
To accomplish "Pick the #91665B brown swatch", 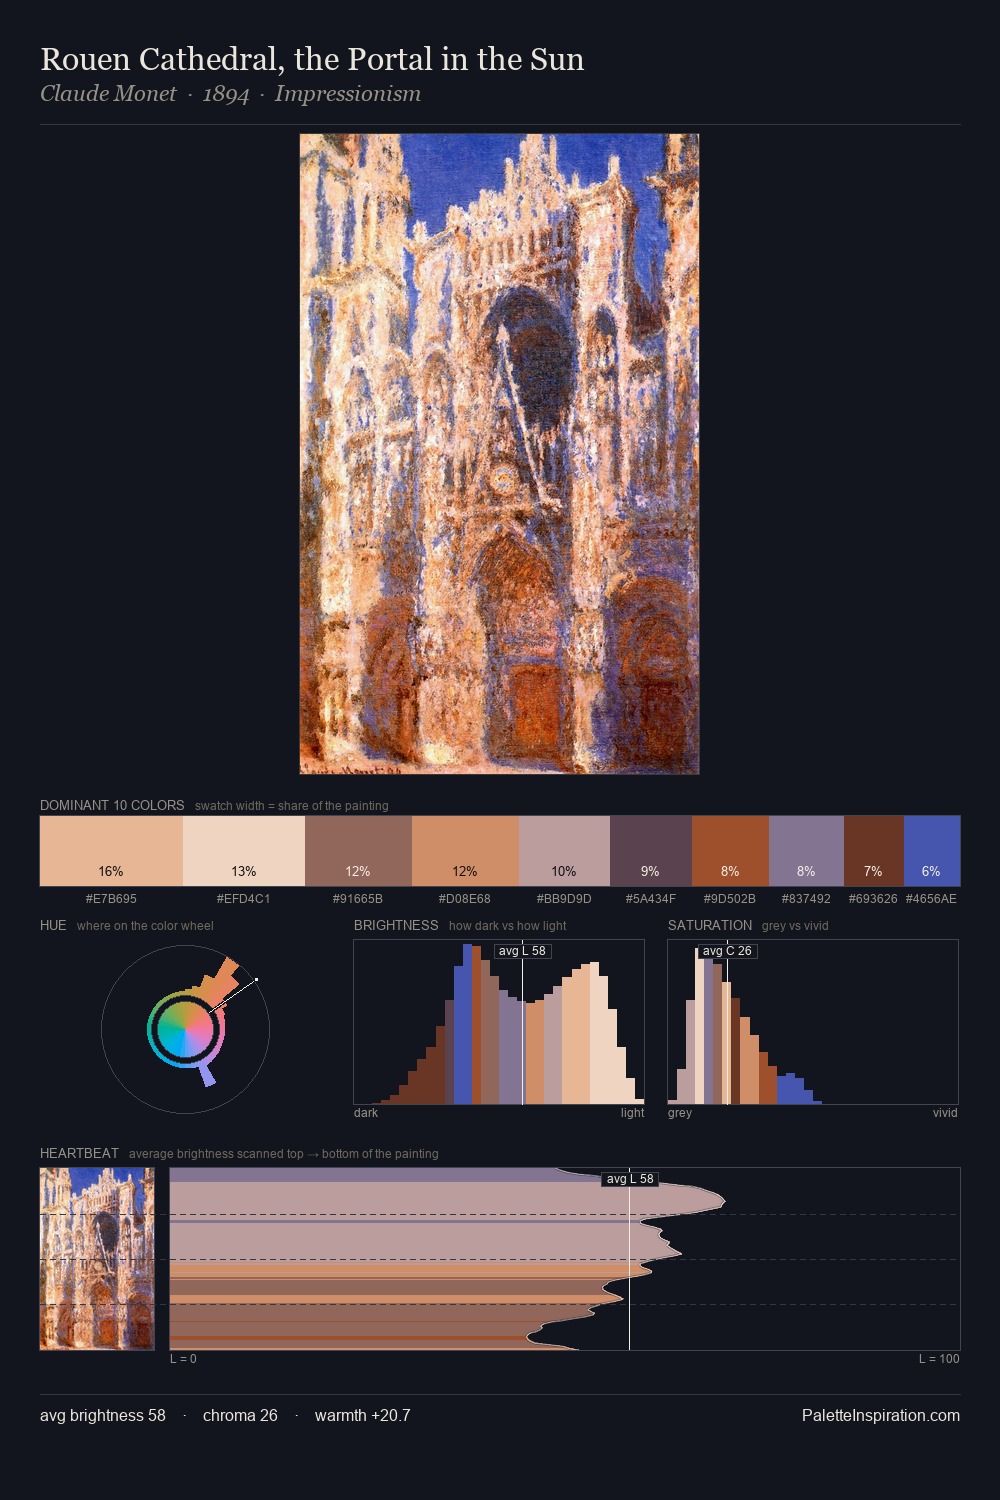I will point(358,851).
